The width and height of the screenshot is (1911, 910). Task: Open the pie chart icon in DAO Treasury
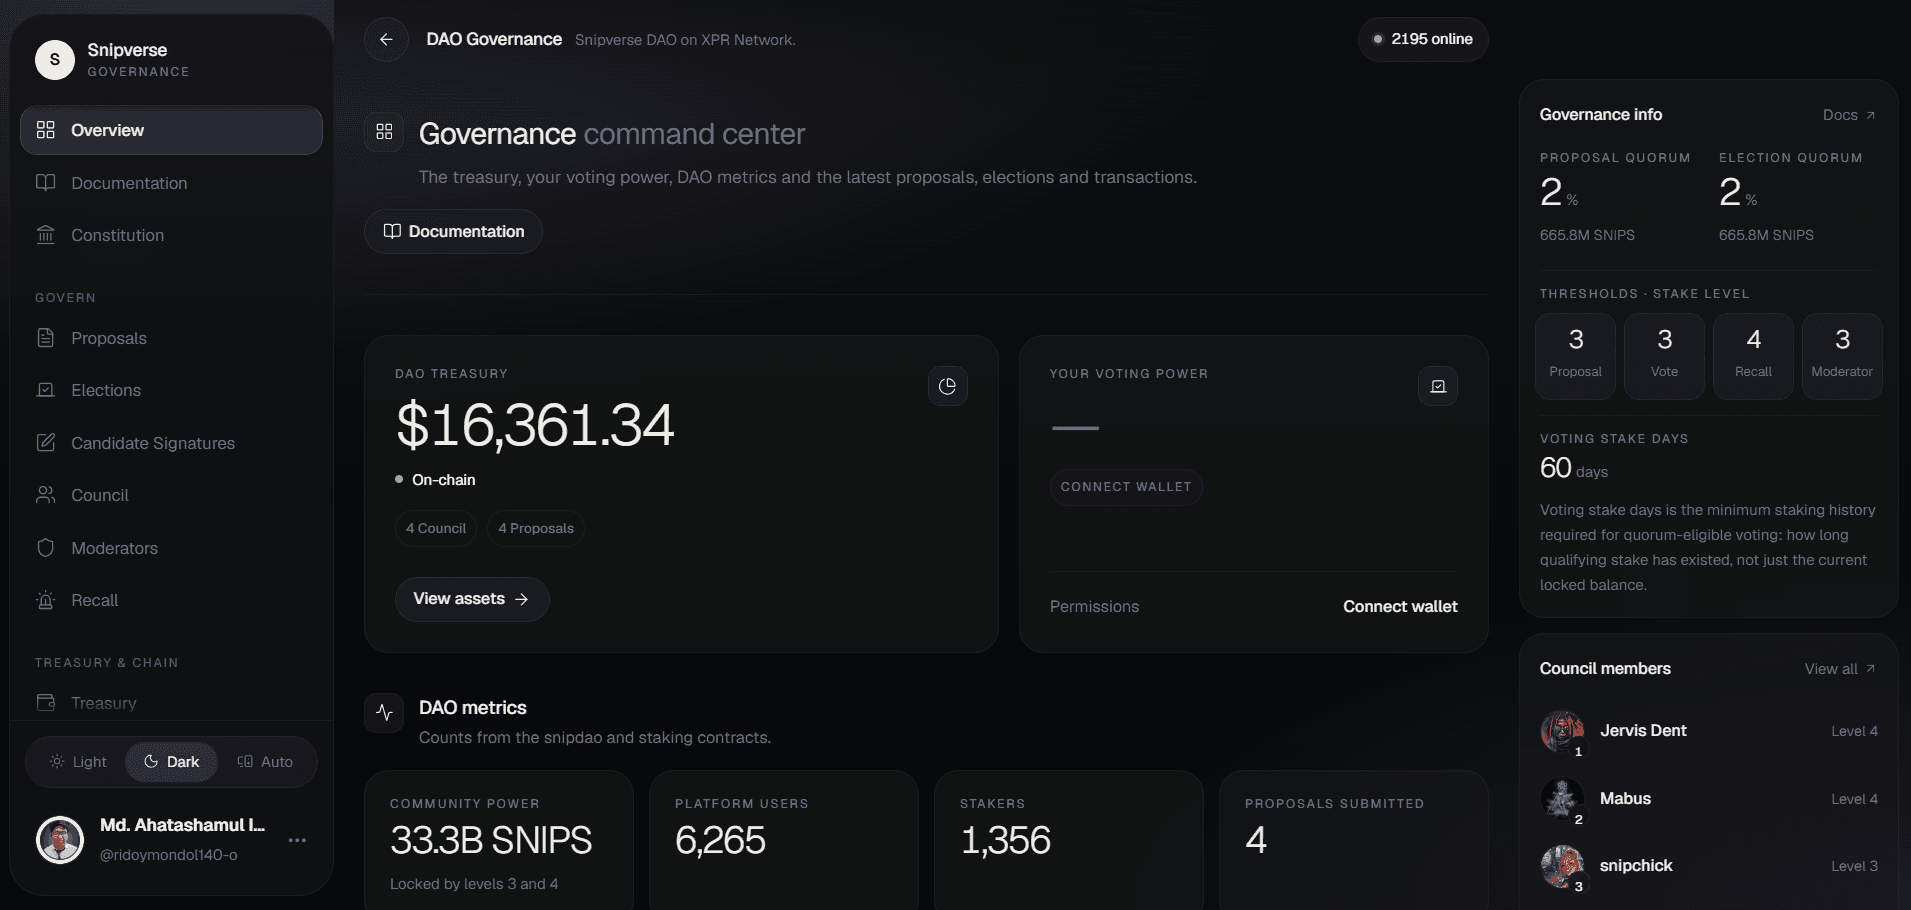point(947,386)
